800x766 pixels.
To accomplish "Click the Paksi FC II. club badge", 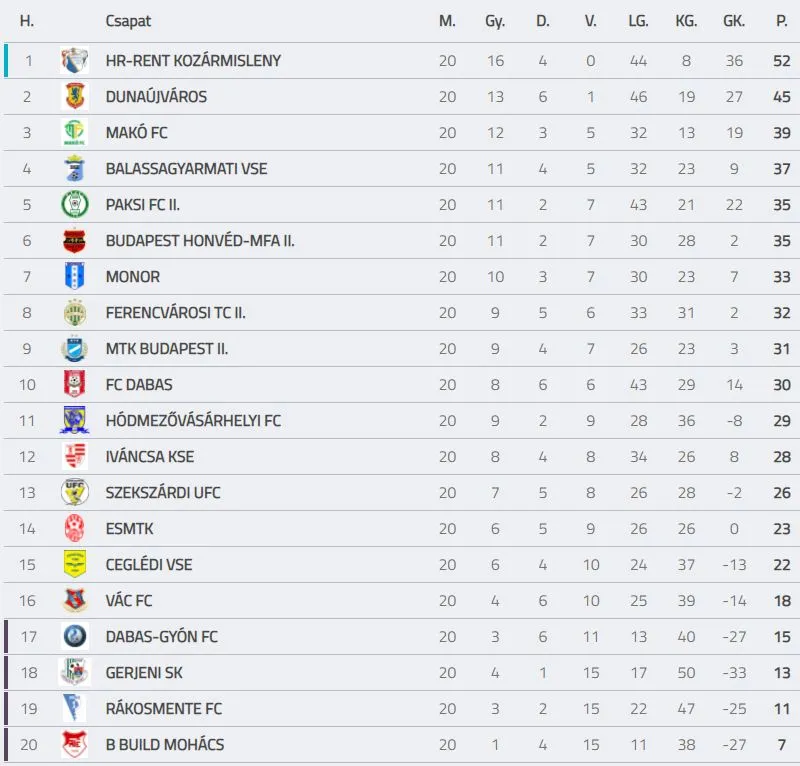I will click(75, 205).
